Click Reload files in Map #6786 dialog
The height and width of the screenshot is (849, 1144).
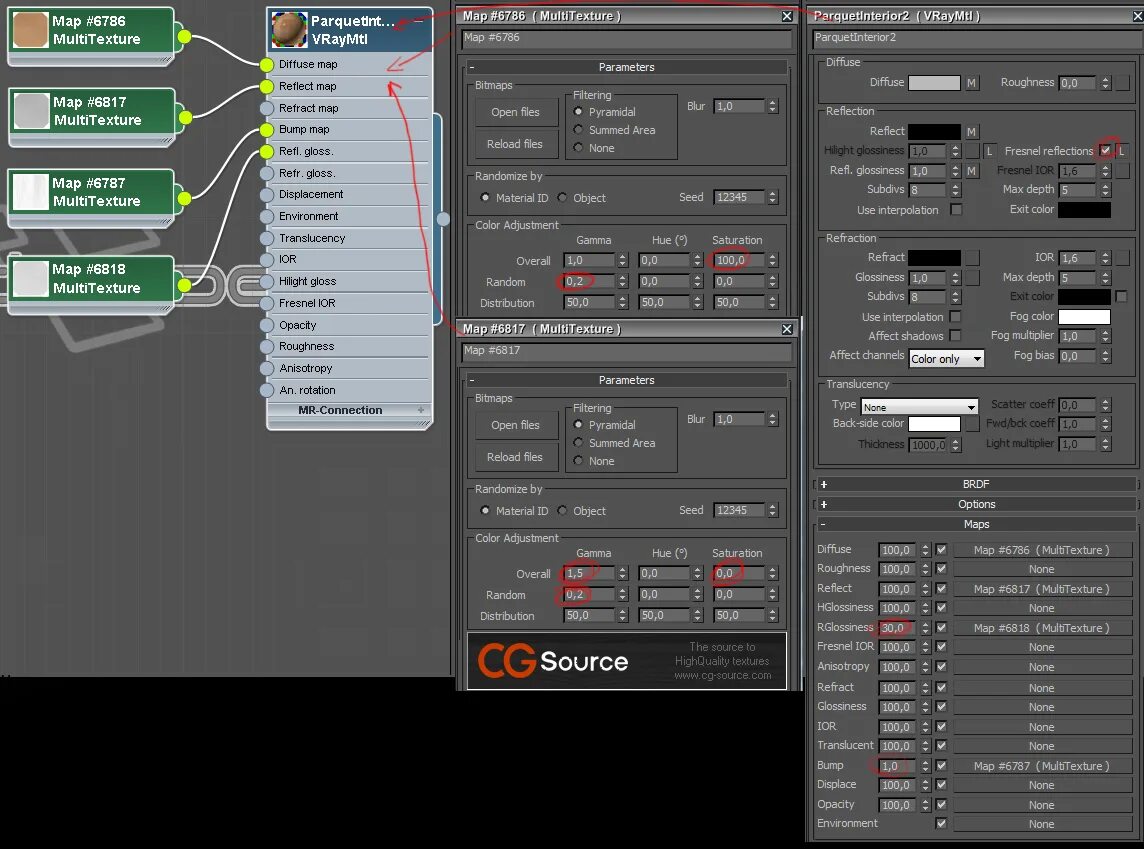coord(515,144)
